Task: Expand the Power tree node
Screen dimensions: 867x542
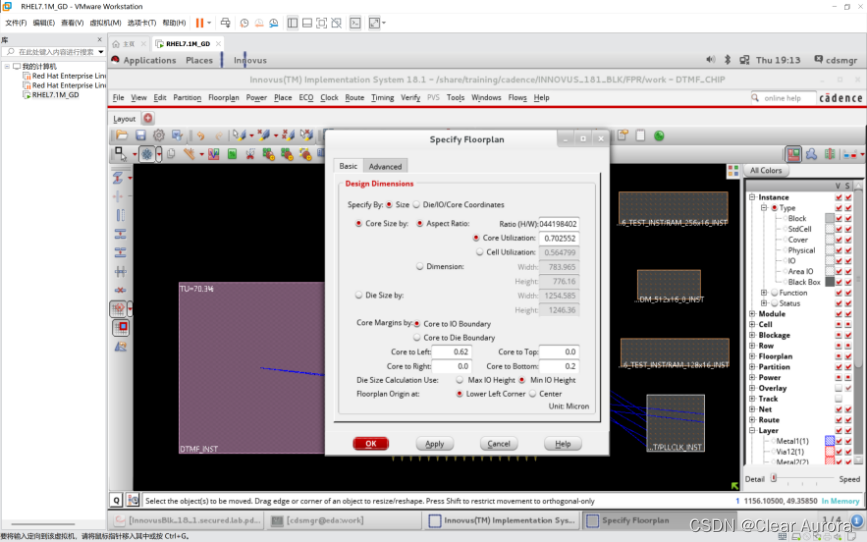Action: [x=752, y=377]
